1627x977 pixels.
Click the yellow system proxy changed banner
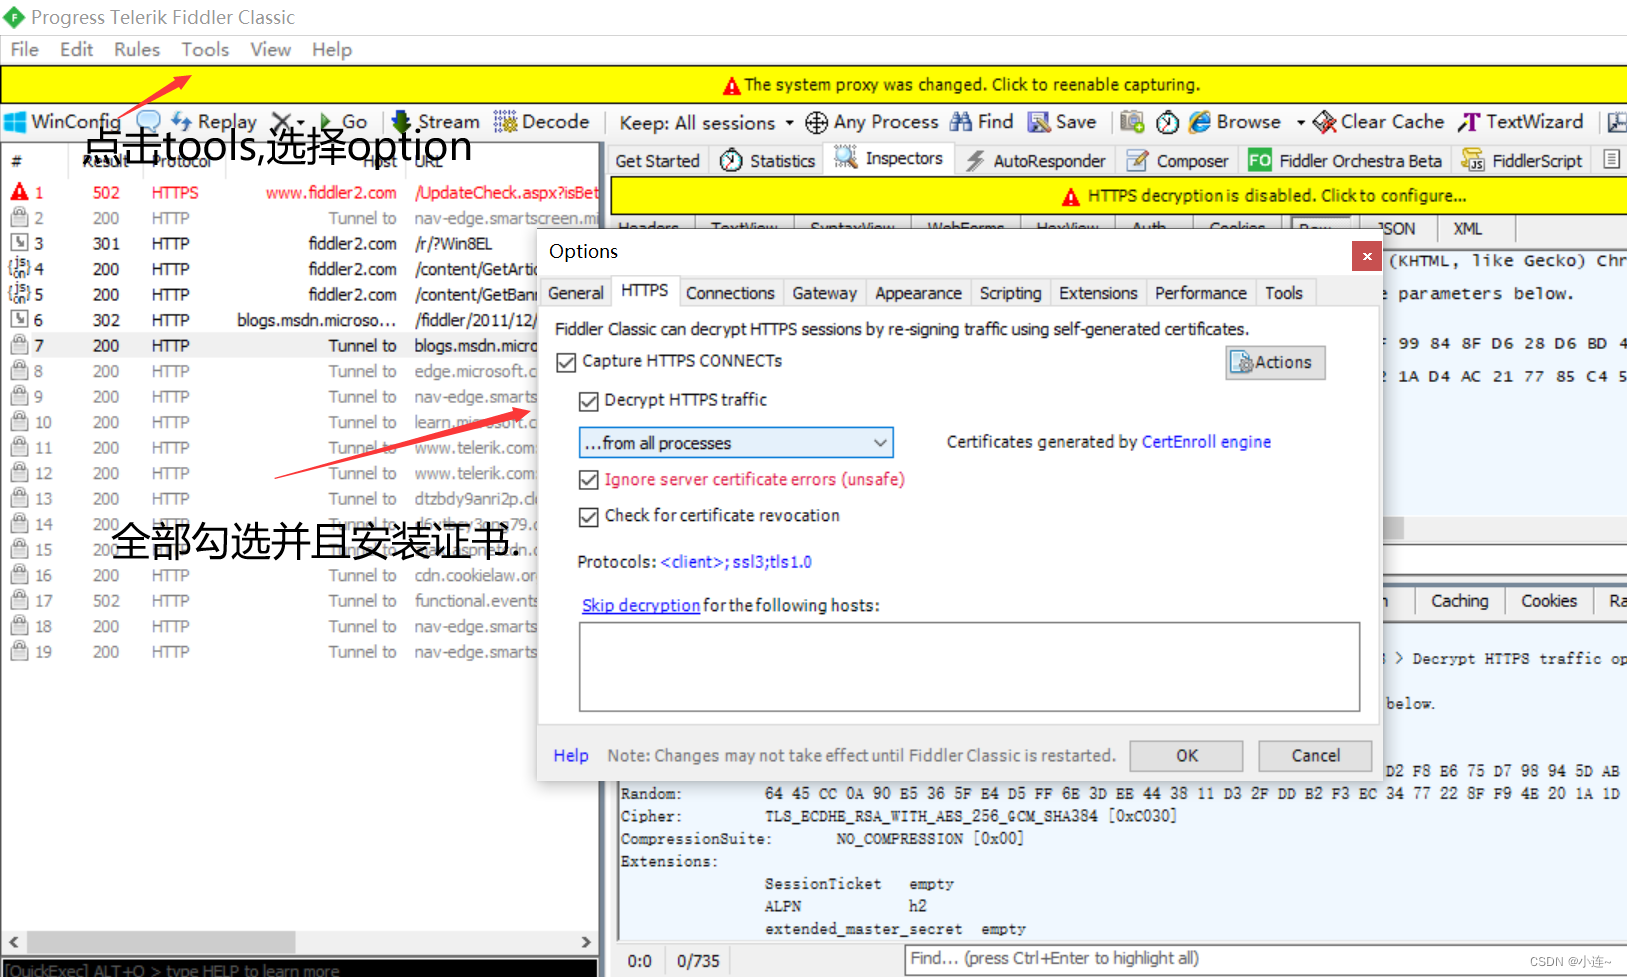pyautogui.click(x=813, y=85)
